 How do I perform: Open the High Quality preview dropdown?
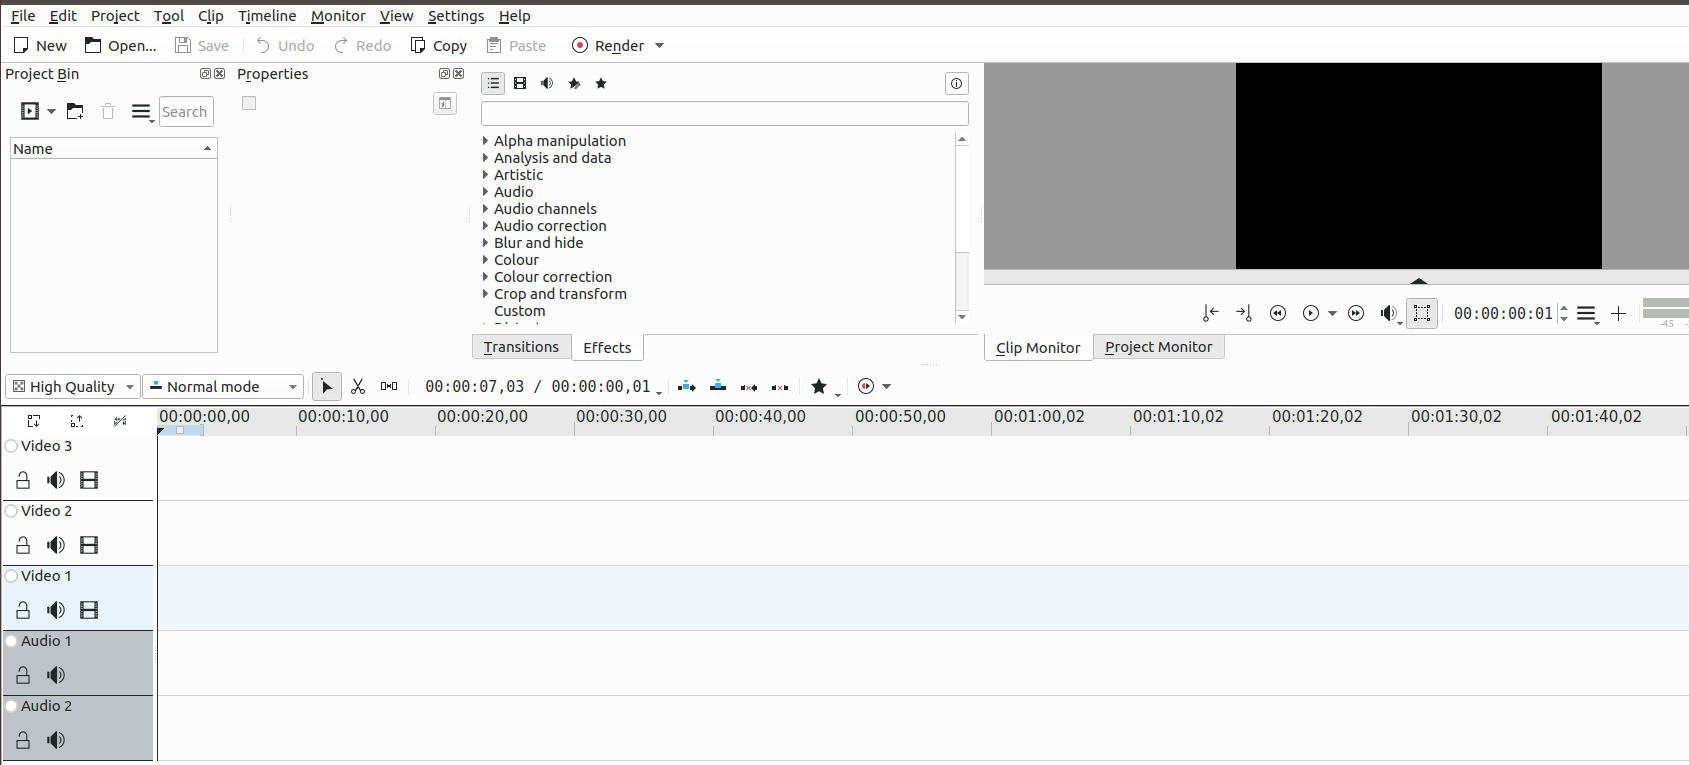(x=73, y=387)
